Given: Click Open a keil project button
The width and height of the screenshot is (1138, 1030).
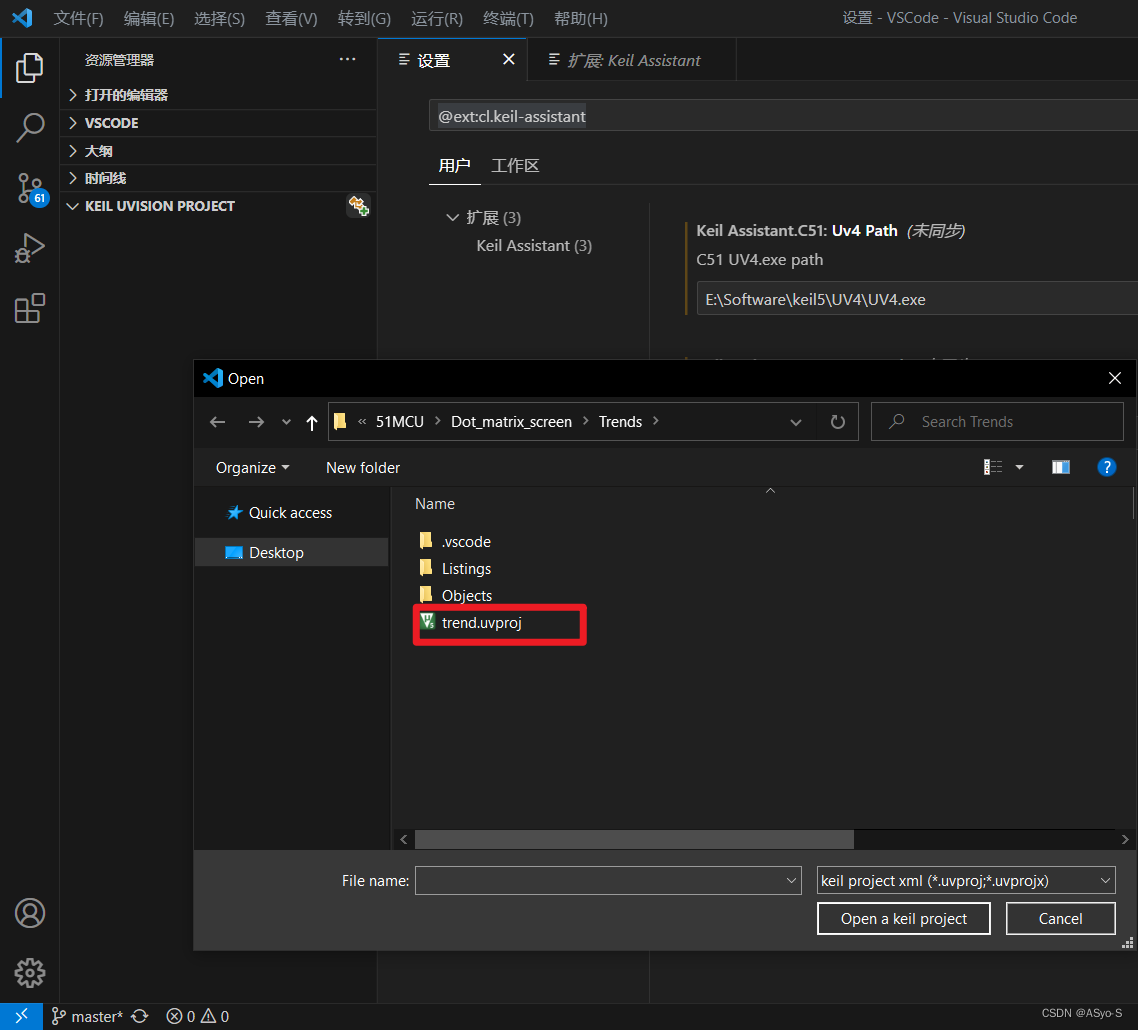Looking at the screenshot, I should [x=904, y=919].
